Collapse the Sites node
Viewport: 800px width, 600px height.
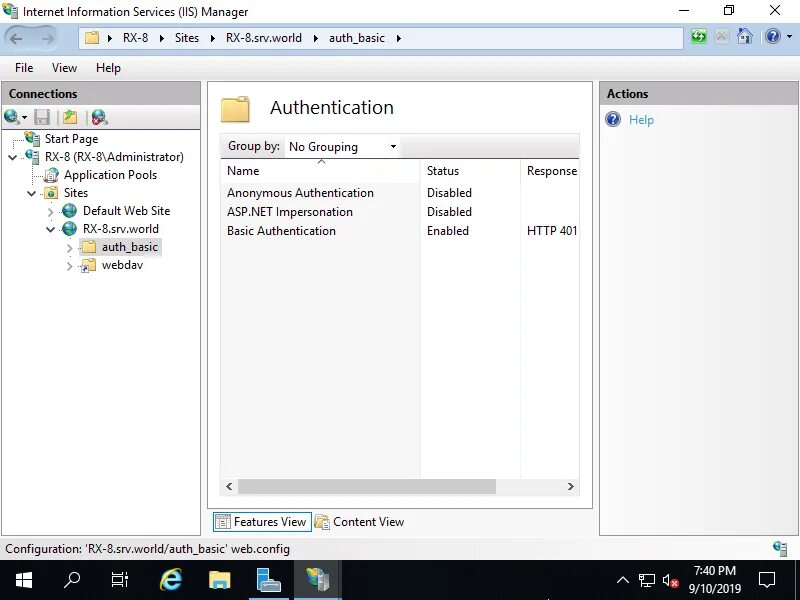coord(32,193)
